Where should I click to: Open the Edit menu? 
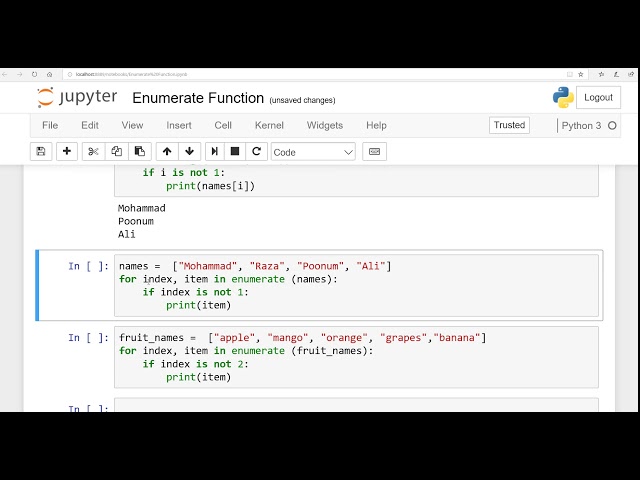[x=90, y=125]
